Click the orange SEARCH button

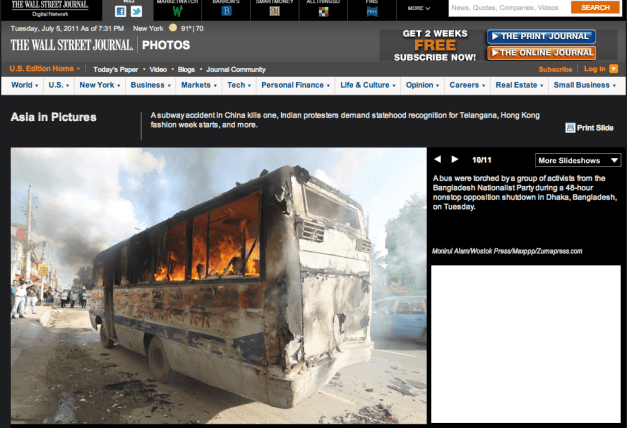pos(596,8)
